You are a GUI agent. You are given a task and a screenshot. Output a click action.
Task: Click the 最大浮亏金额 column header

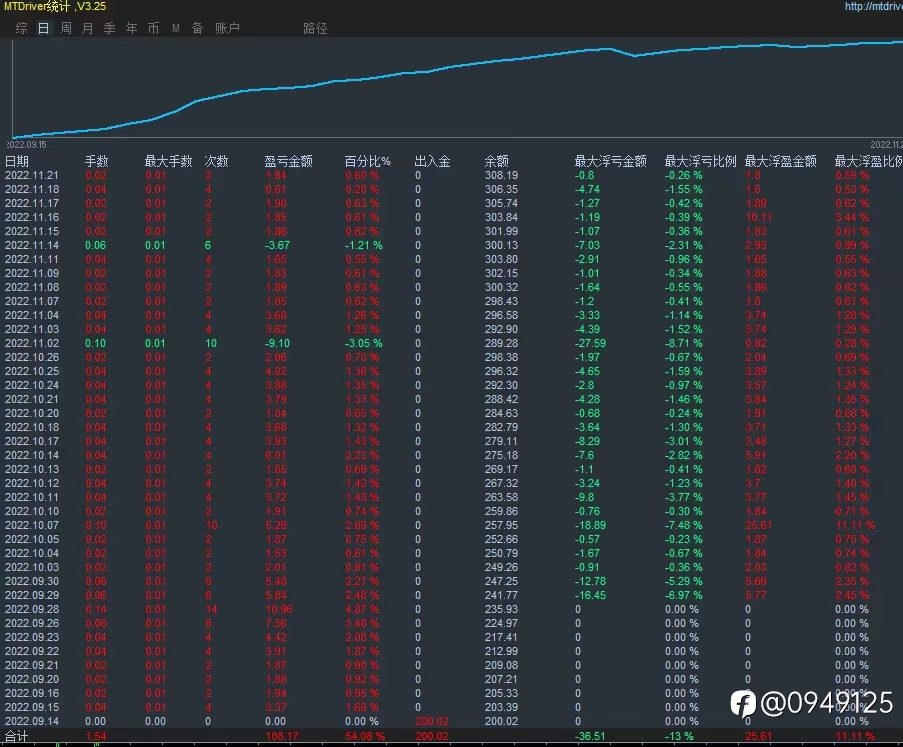tap(610, 161)
